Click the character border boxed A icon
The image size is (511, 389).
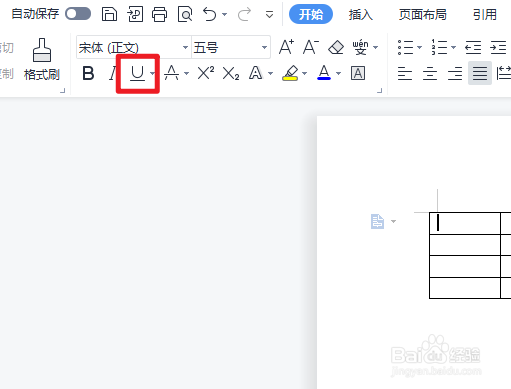[x=358, y=73]
